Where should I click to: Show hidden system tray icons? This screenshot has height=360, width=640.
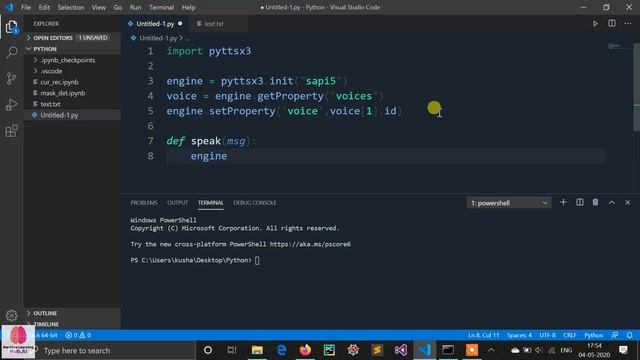[491, 350]
